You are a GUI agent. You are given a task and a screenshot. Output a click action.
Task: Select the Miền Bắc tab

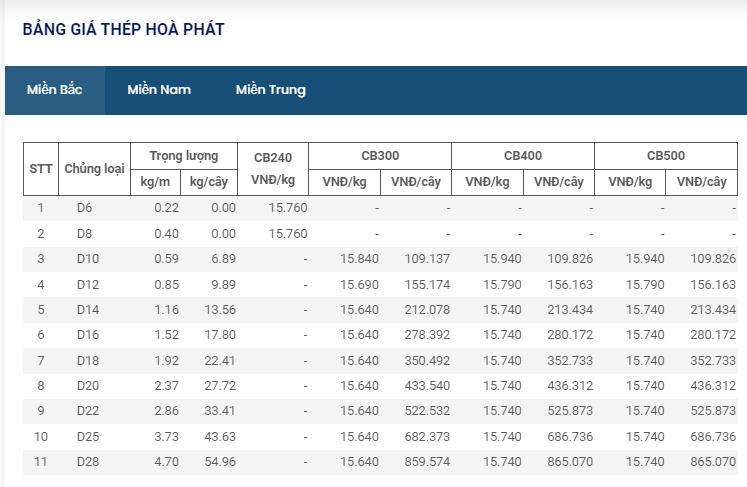tap(54, 90)
